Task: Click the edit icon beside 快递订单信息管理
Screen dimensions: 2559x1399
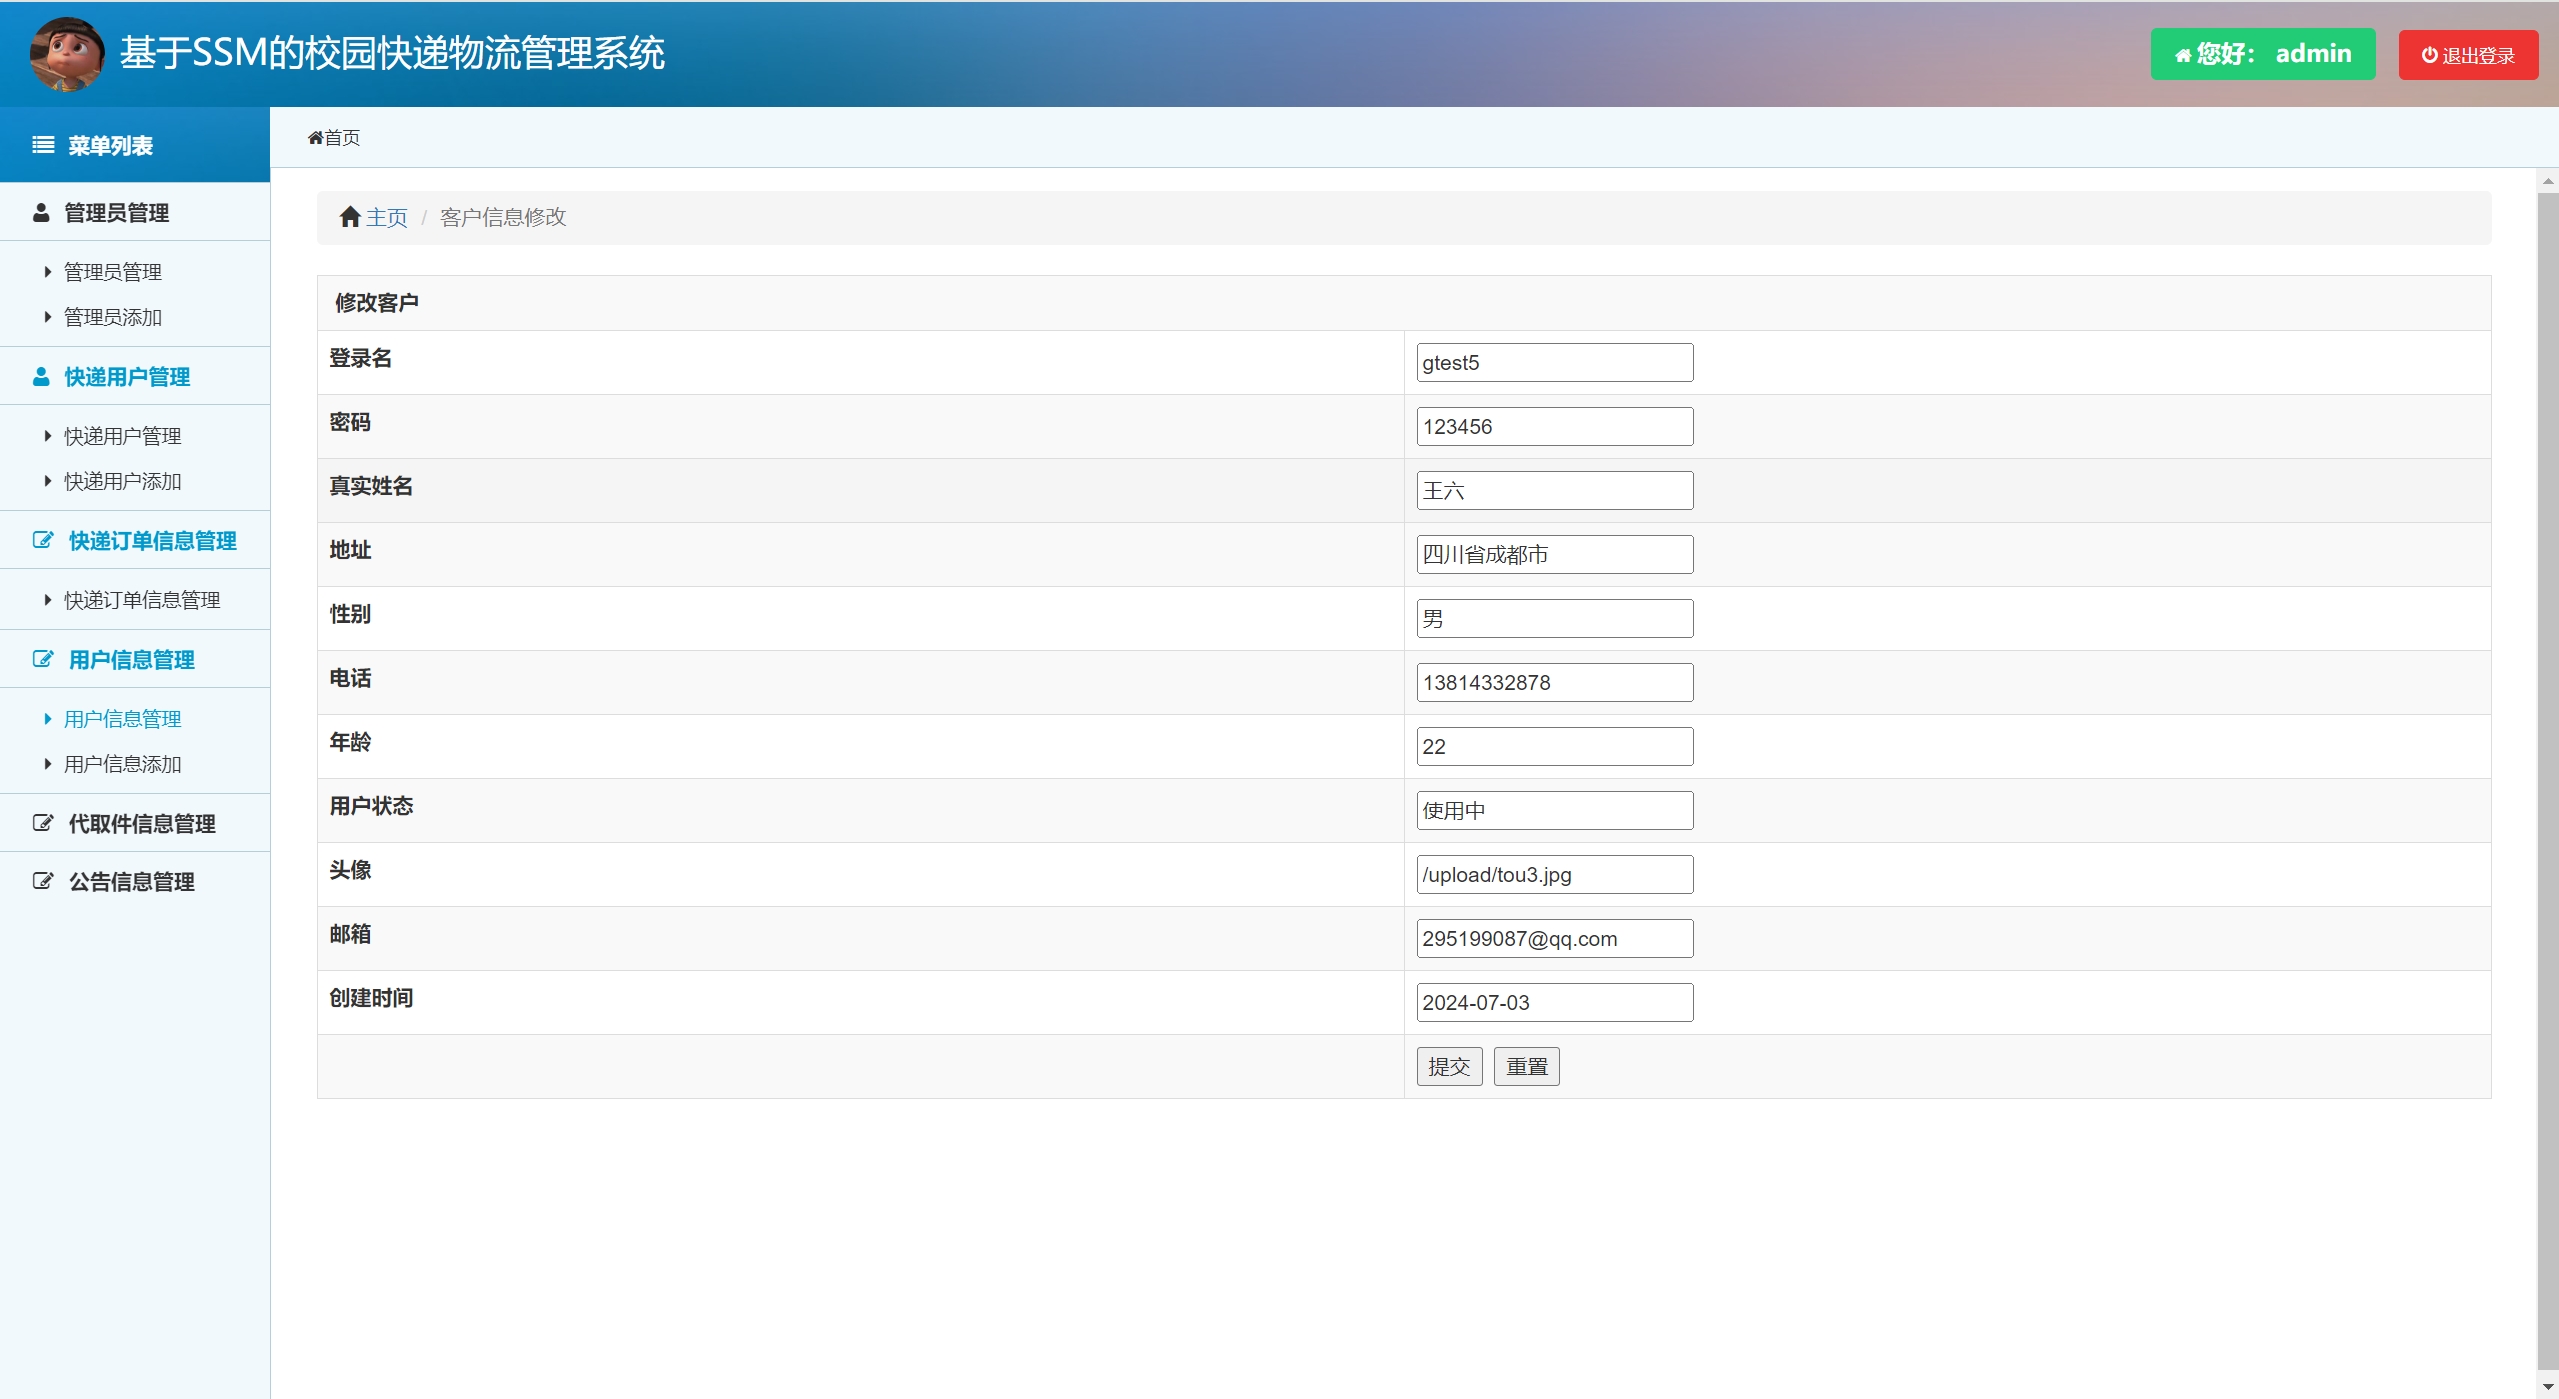Action: (43, 541)
